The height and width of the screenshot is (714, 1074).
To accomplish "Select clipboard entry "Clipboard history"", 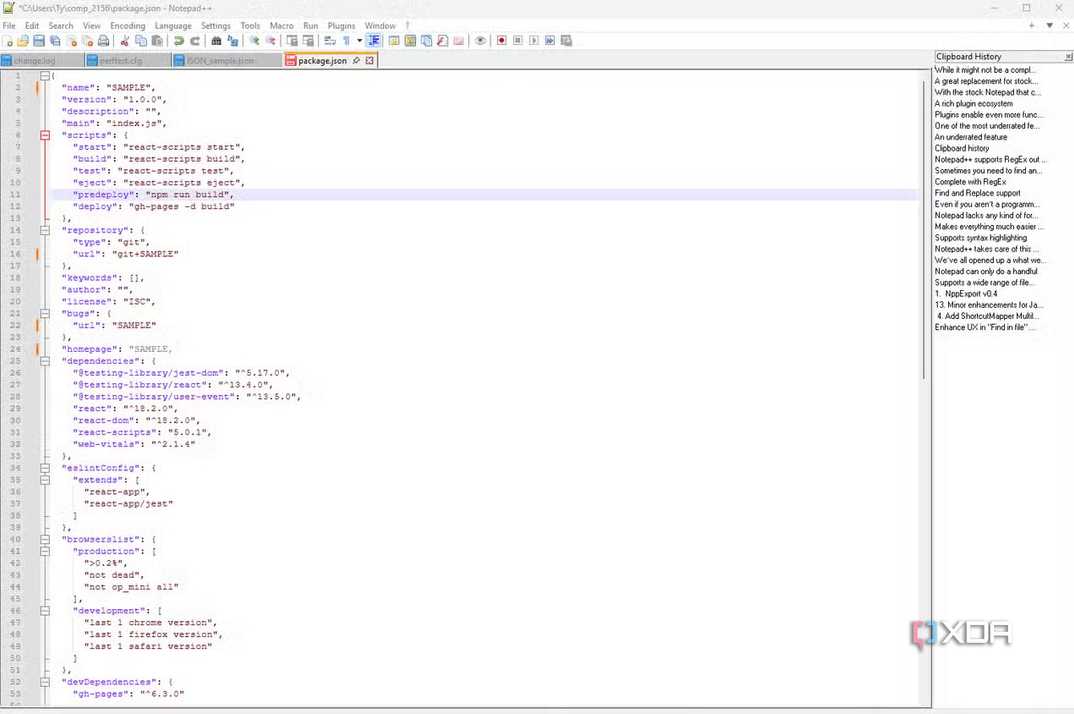I will click(x=962, y=148).
